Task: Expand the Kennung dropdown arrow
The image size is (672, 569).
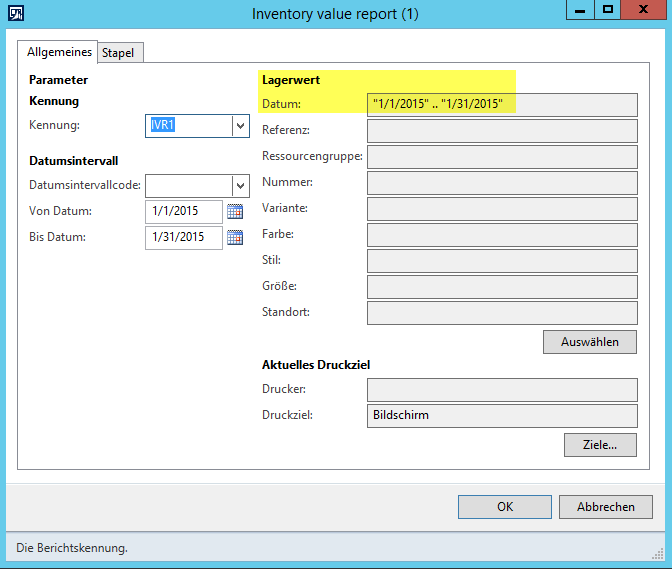Action: [240, 126]
